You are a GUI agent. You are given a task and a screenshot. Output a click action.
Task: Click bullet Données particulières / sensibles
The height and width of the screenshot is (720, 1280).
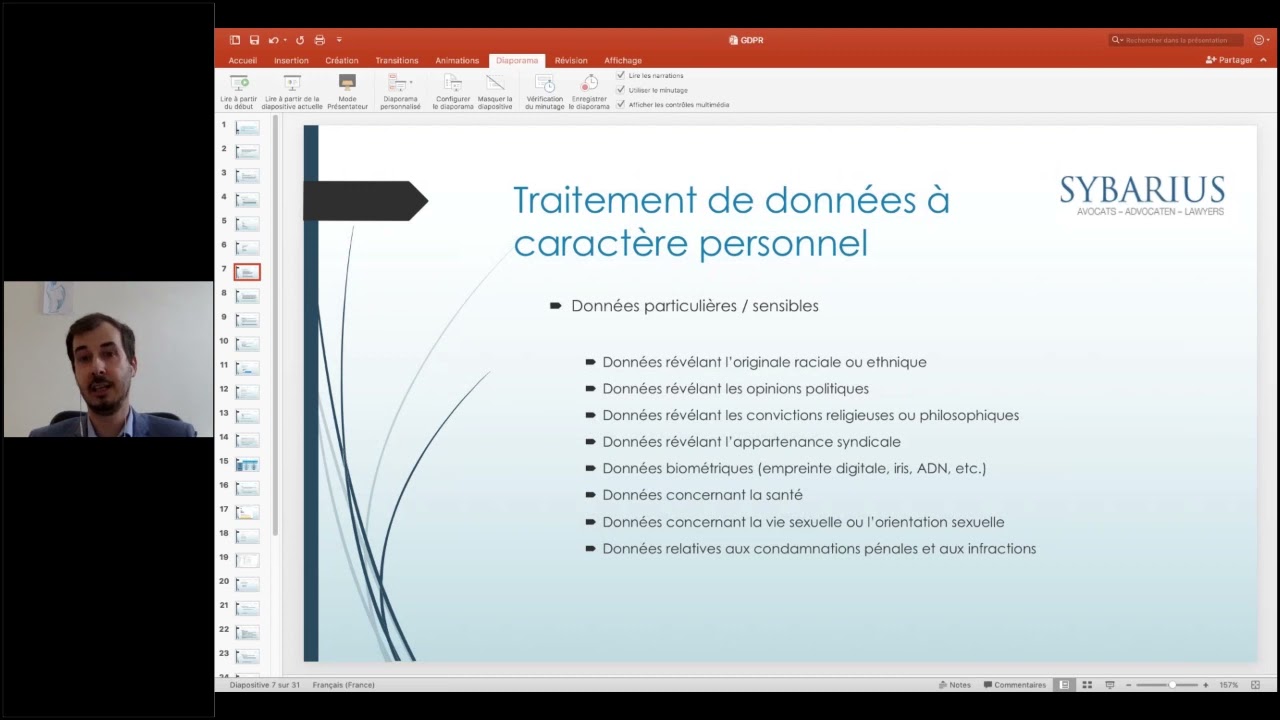[694, 306]
